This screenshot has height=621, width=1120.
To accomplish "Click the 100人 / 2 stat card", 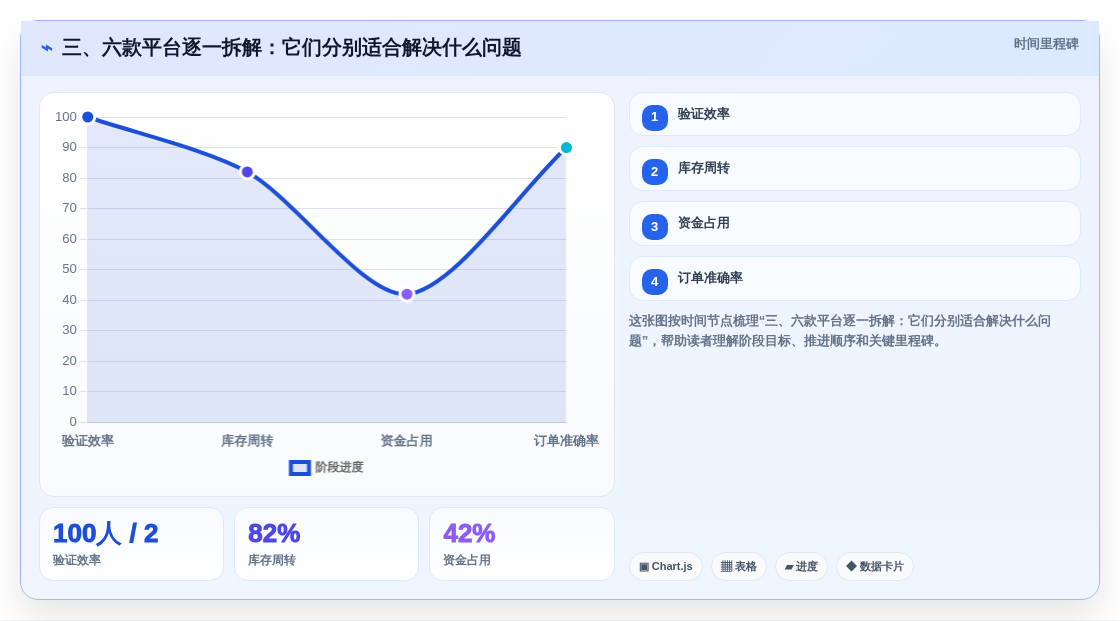I will [131, 544].
